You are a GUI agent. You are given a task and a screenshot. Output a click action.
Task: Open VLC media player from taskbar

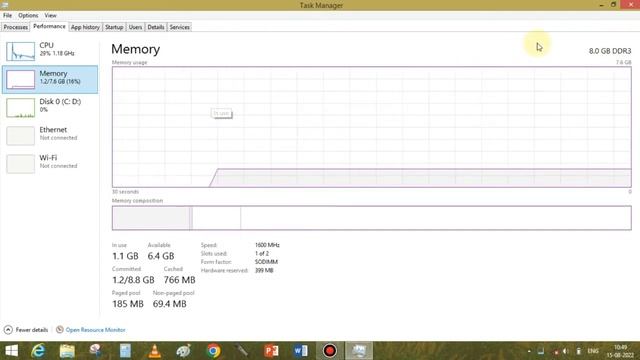click(154, 351)
